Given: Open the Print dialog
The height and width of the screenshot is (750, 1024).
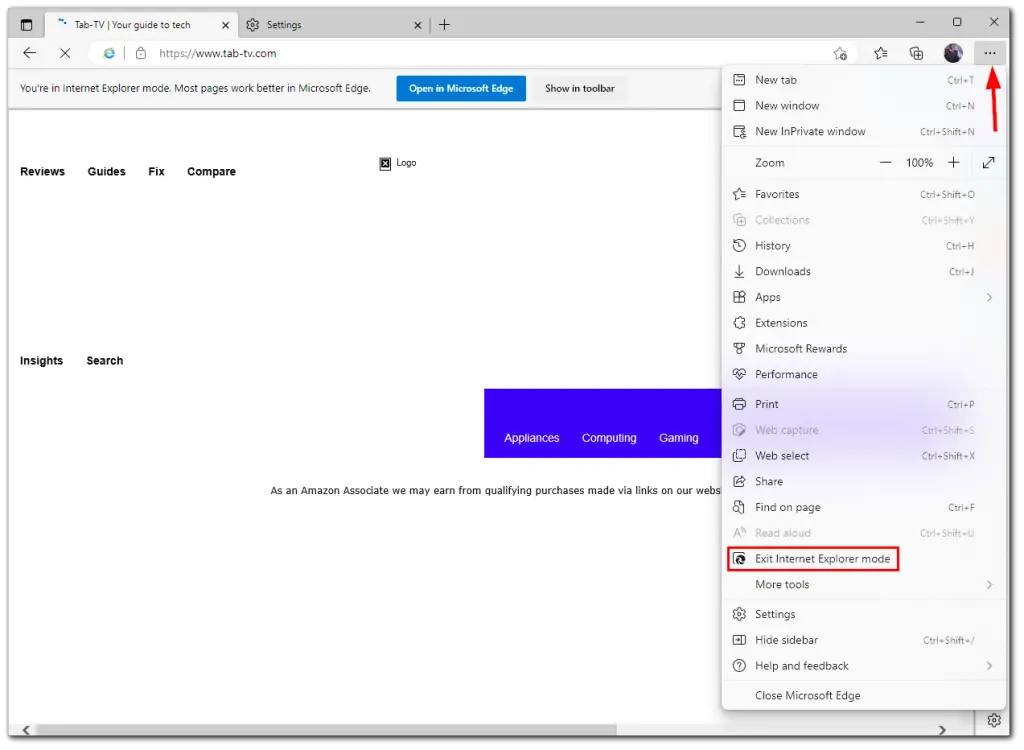Looking at the screenshot, I should [766, 404].
